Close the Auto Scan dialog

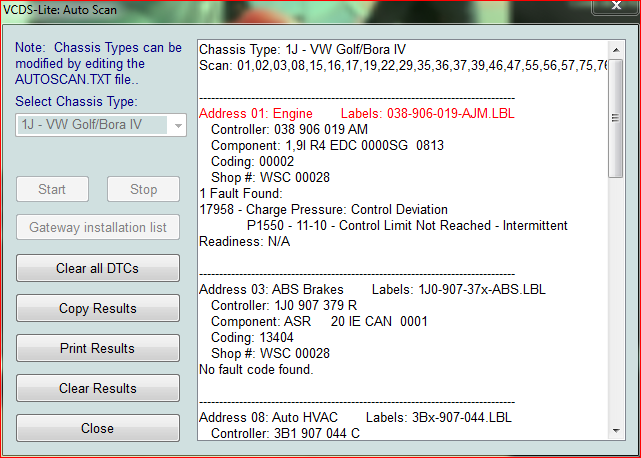[98, 428]
